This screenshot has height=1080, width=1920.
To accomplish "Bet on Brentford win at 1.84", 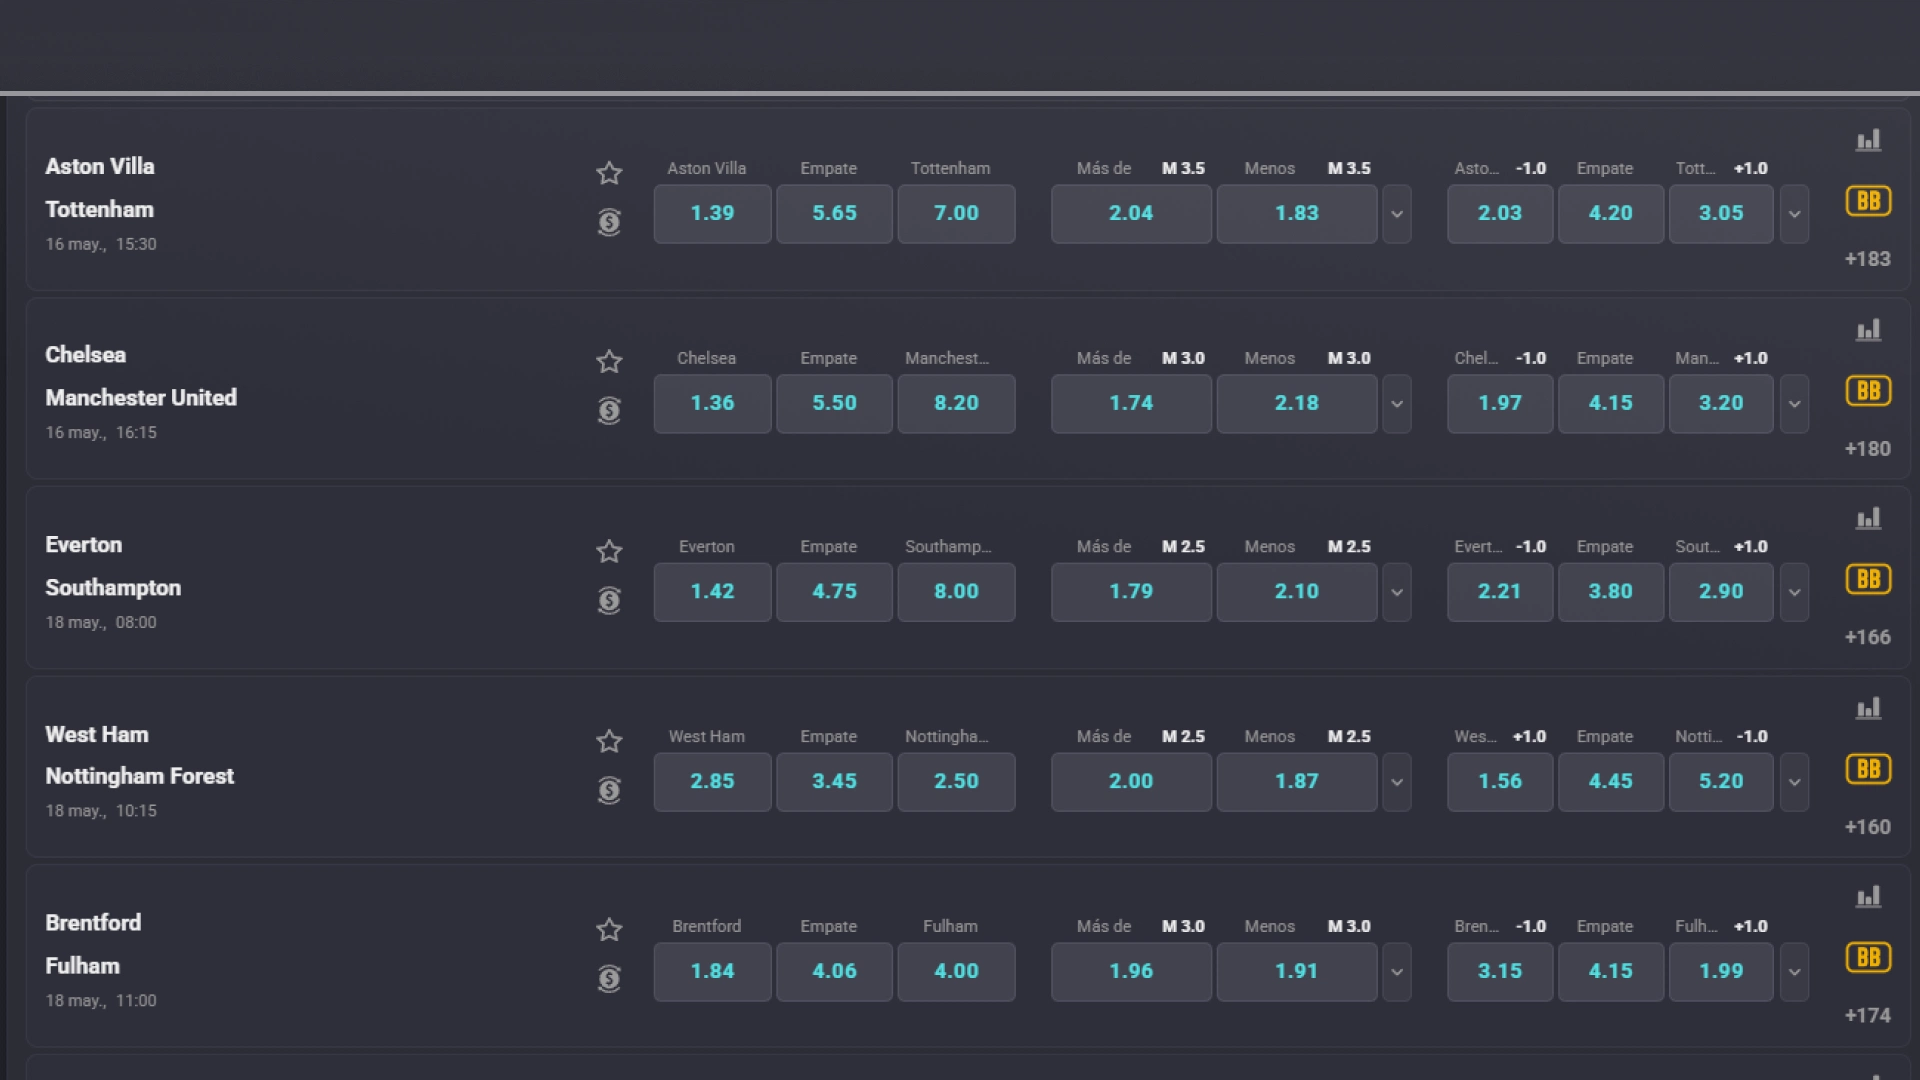I will point(712,972).
